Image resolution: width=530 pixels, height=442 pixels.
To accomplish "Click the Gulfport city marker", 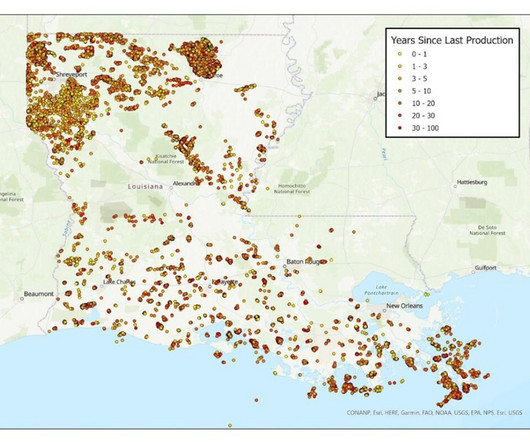I will (473, 272).
